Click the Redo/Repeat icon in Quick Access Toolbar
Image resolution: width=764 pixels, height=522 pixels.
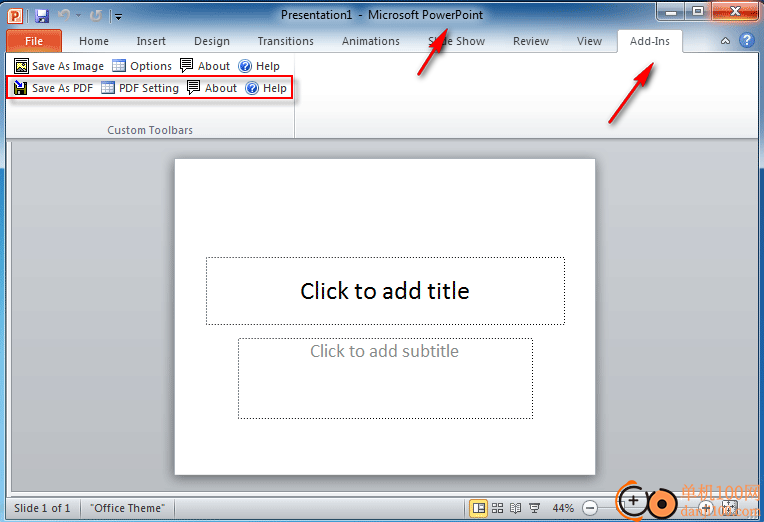(x=96, y=16)
